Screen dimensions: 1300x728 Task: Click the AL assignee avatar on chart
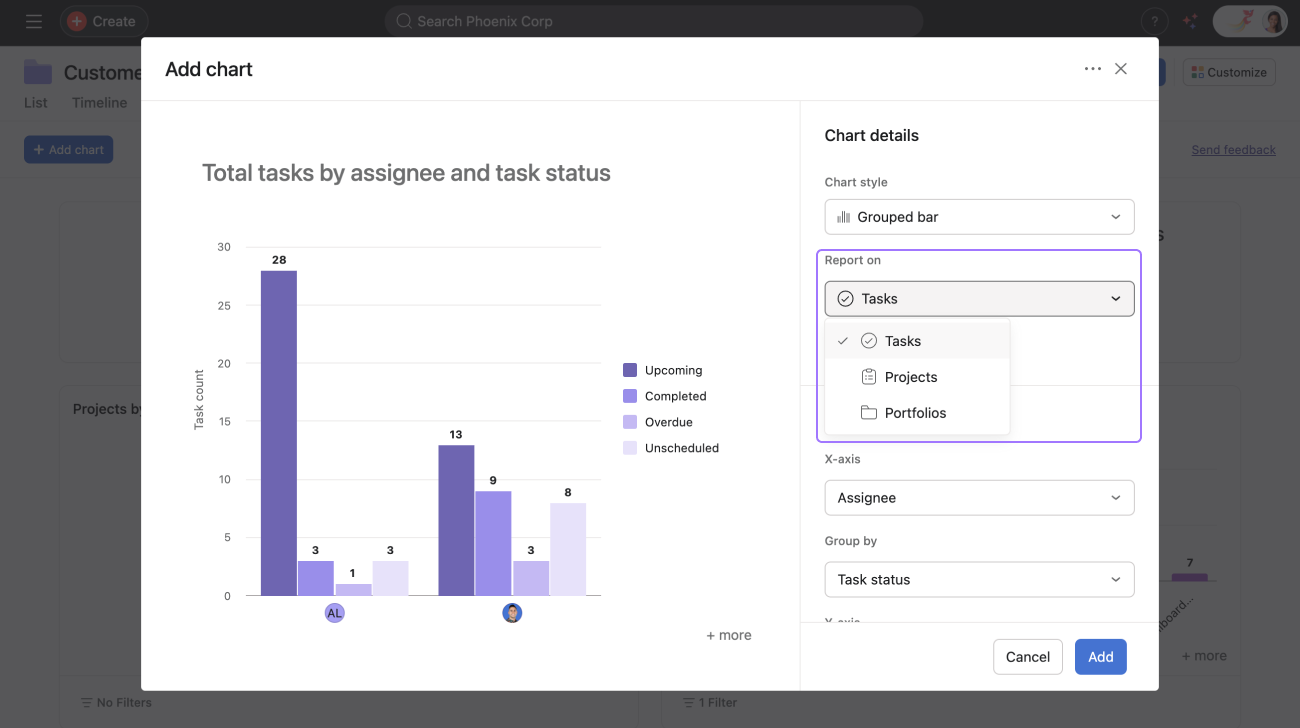334,613
